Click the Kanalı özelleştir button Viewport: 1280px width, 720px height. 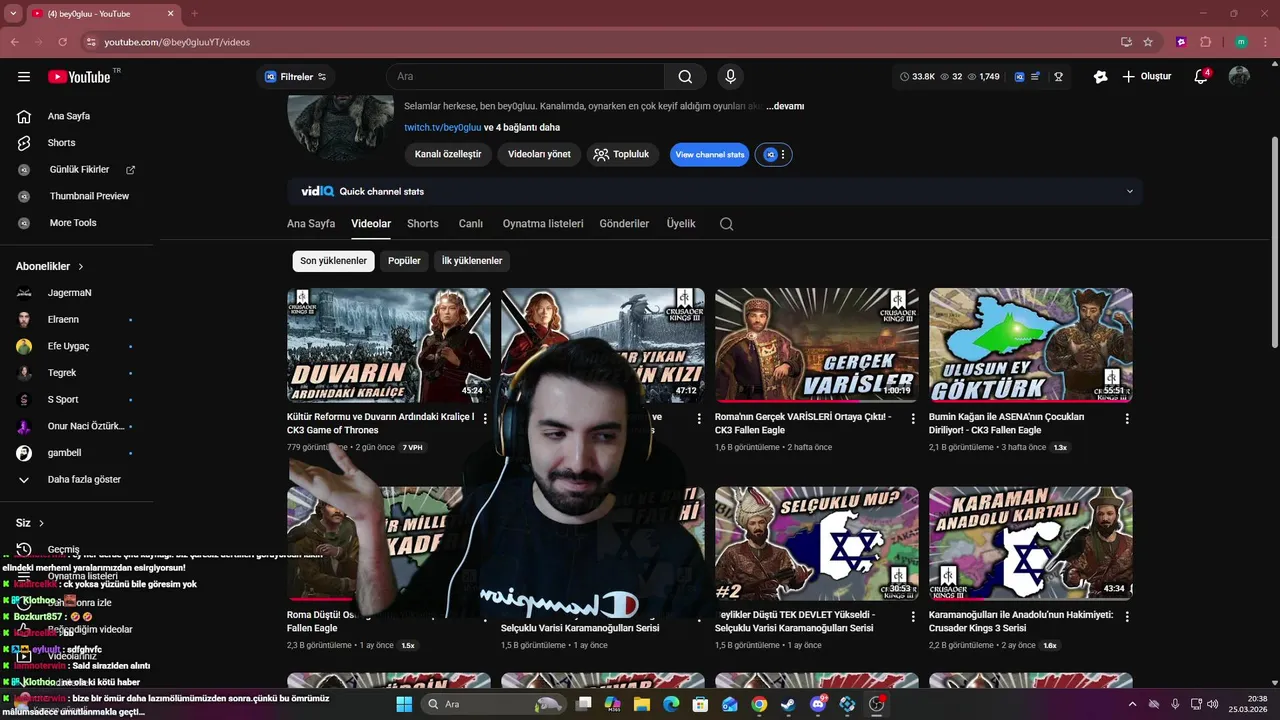pyautogui.click(x=448, y=155)
